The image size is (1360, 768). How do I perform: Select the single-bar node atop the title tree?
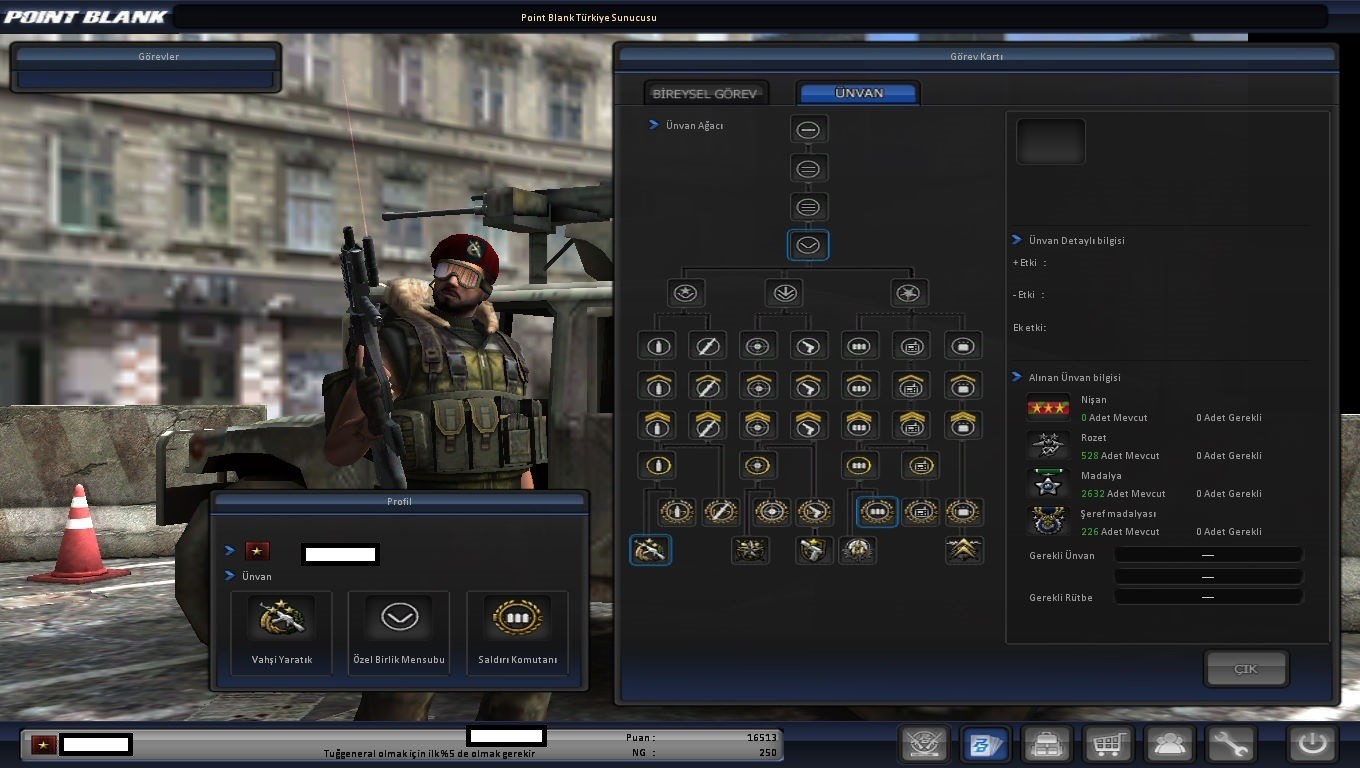[x=809, y=130]
